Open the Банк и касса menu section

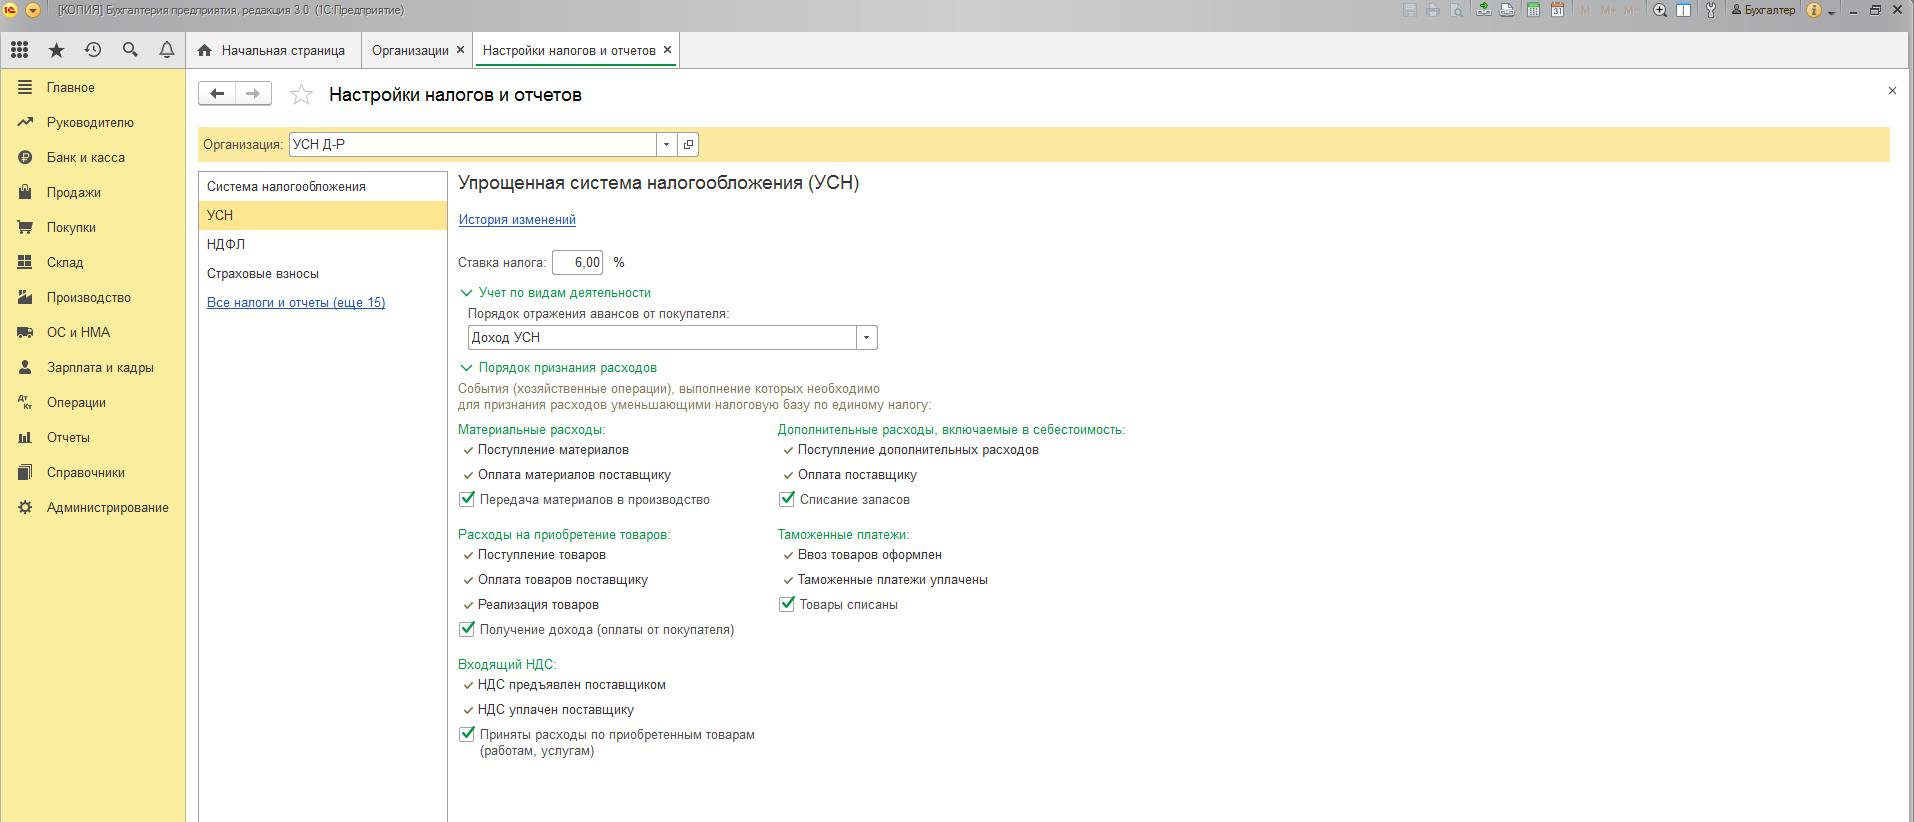pyautogui.click(x=85, y=158)
